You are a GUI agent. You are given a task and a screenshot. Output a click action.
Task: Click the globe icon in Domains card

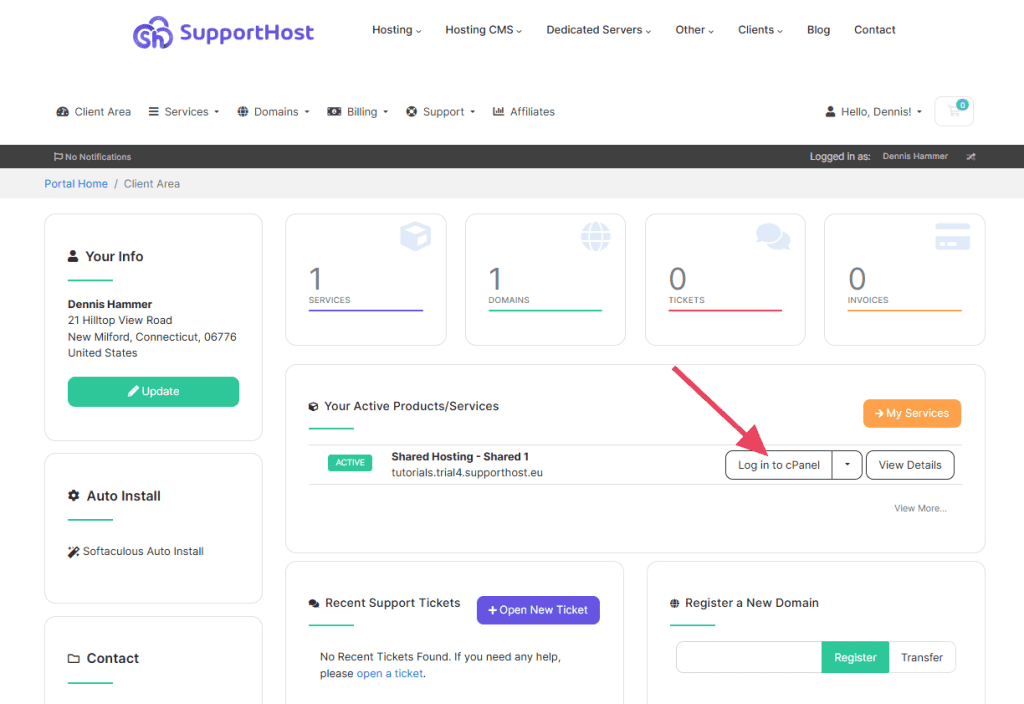coord(596,236)
